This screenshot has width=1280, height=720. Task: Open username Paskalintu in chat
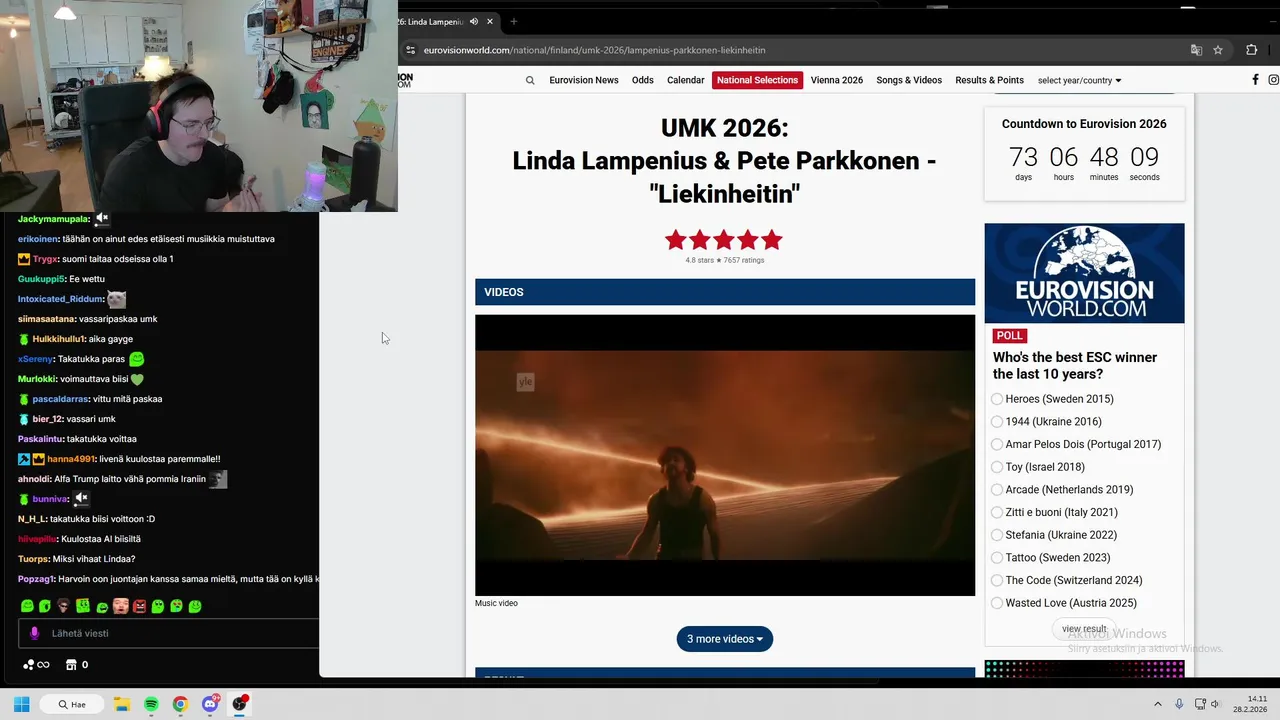tap(40, 439)
